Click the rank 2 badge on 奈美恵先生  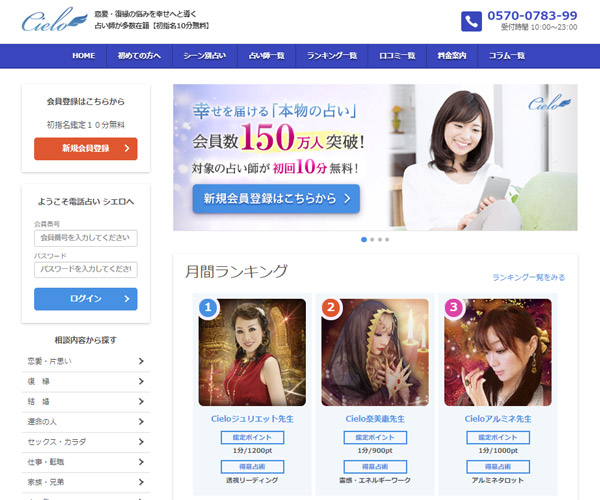point(331,307)
